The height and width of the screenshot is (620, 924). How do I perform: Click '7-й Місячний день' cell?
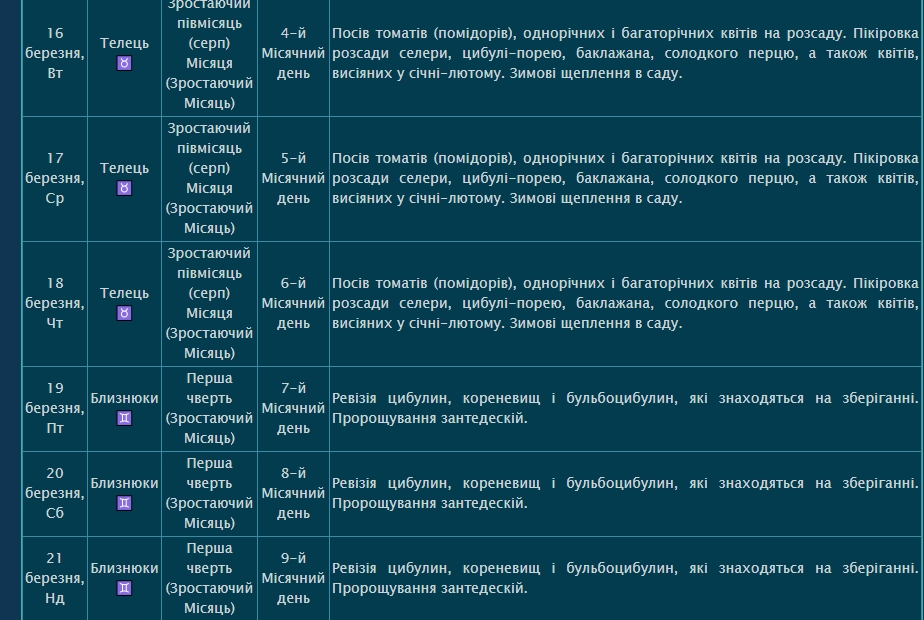[293, 408]
